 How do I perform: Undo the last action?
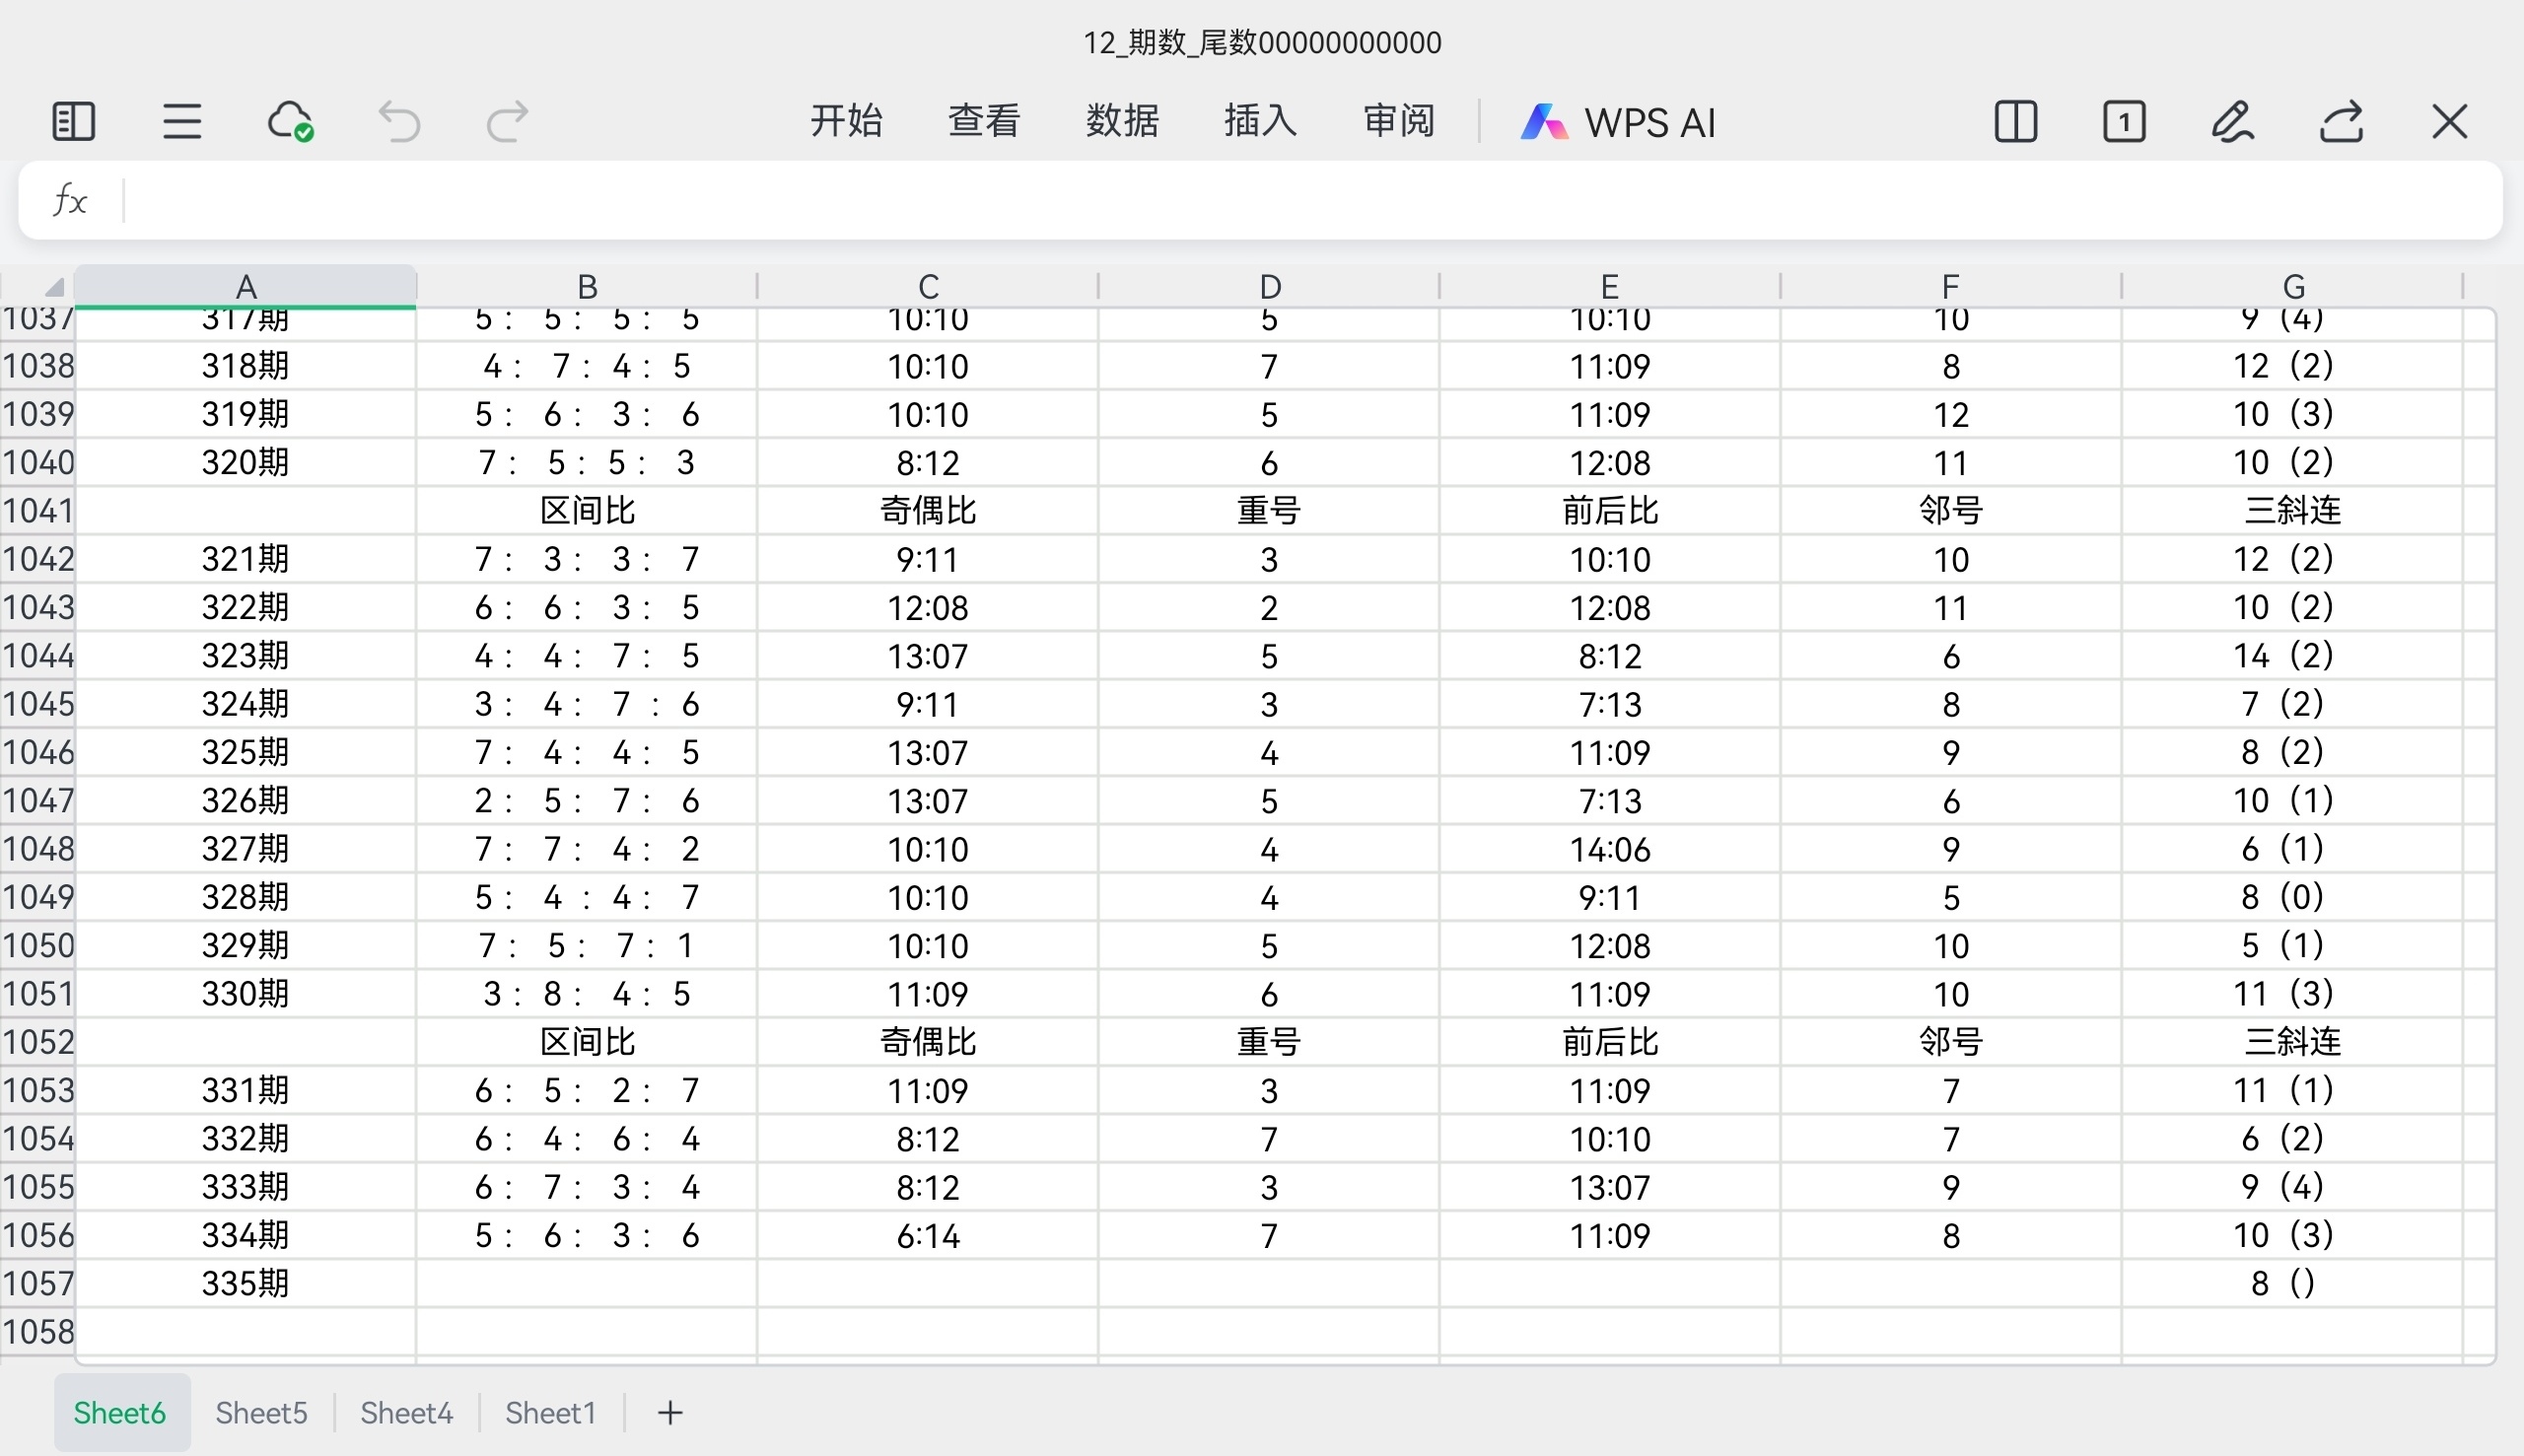399,122
